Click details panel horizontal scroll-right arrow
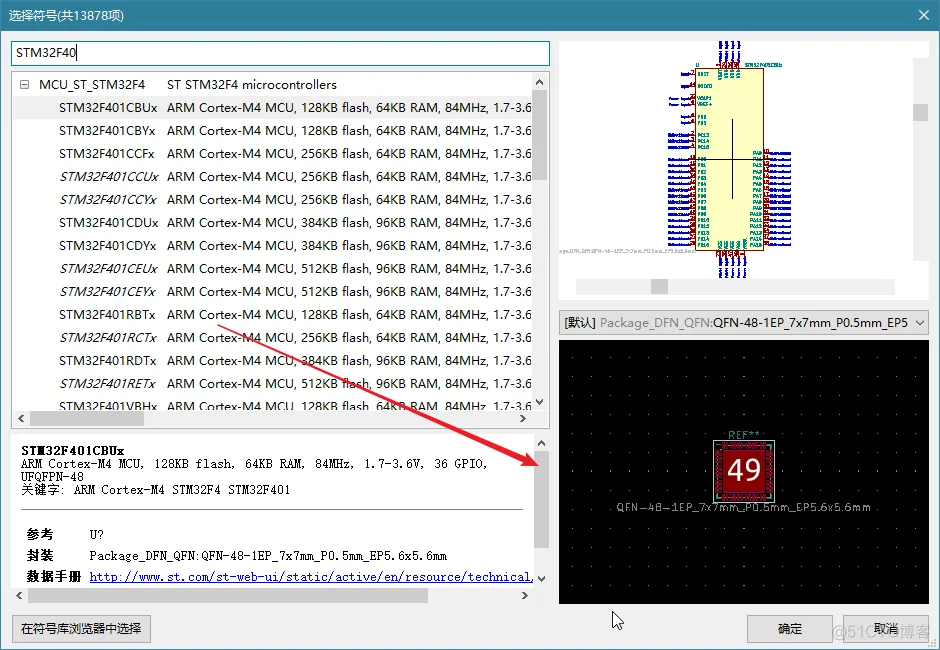 [x=525, y=595]
